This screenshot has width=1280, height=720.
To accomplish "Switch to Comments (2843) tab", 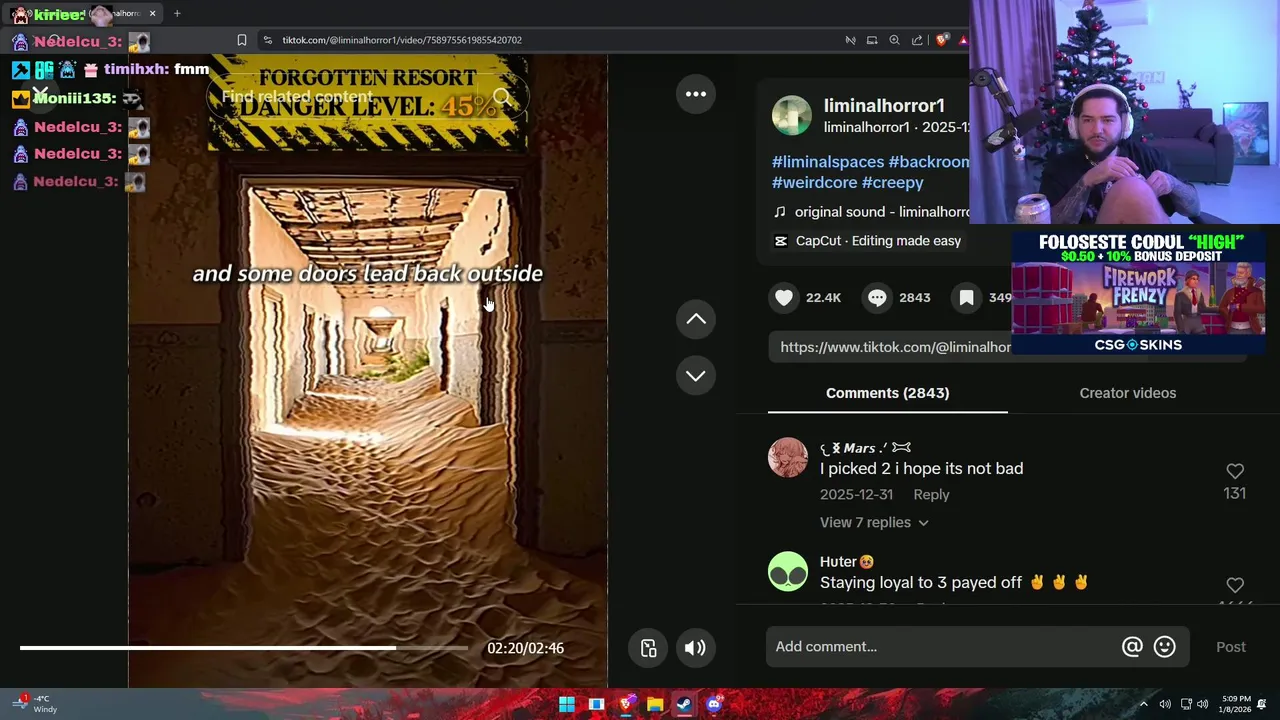I will tap(887, 393).
